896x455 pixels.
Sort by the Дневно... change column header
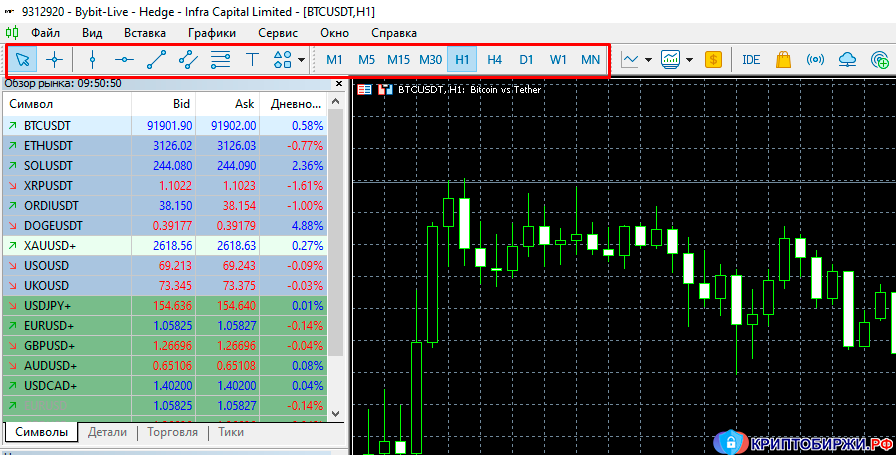click(x=293, y=104)
